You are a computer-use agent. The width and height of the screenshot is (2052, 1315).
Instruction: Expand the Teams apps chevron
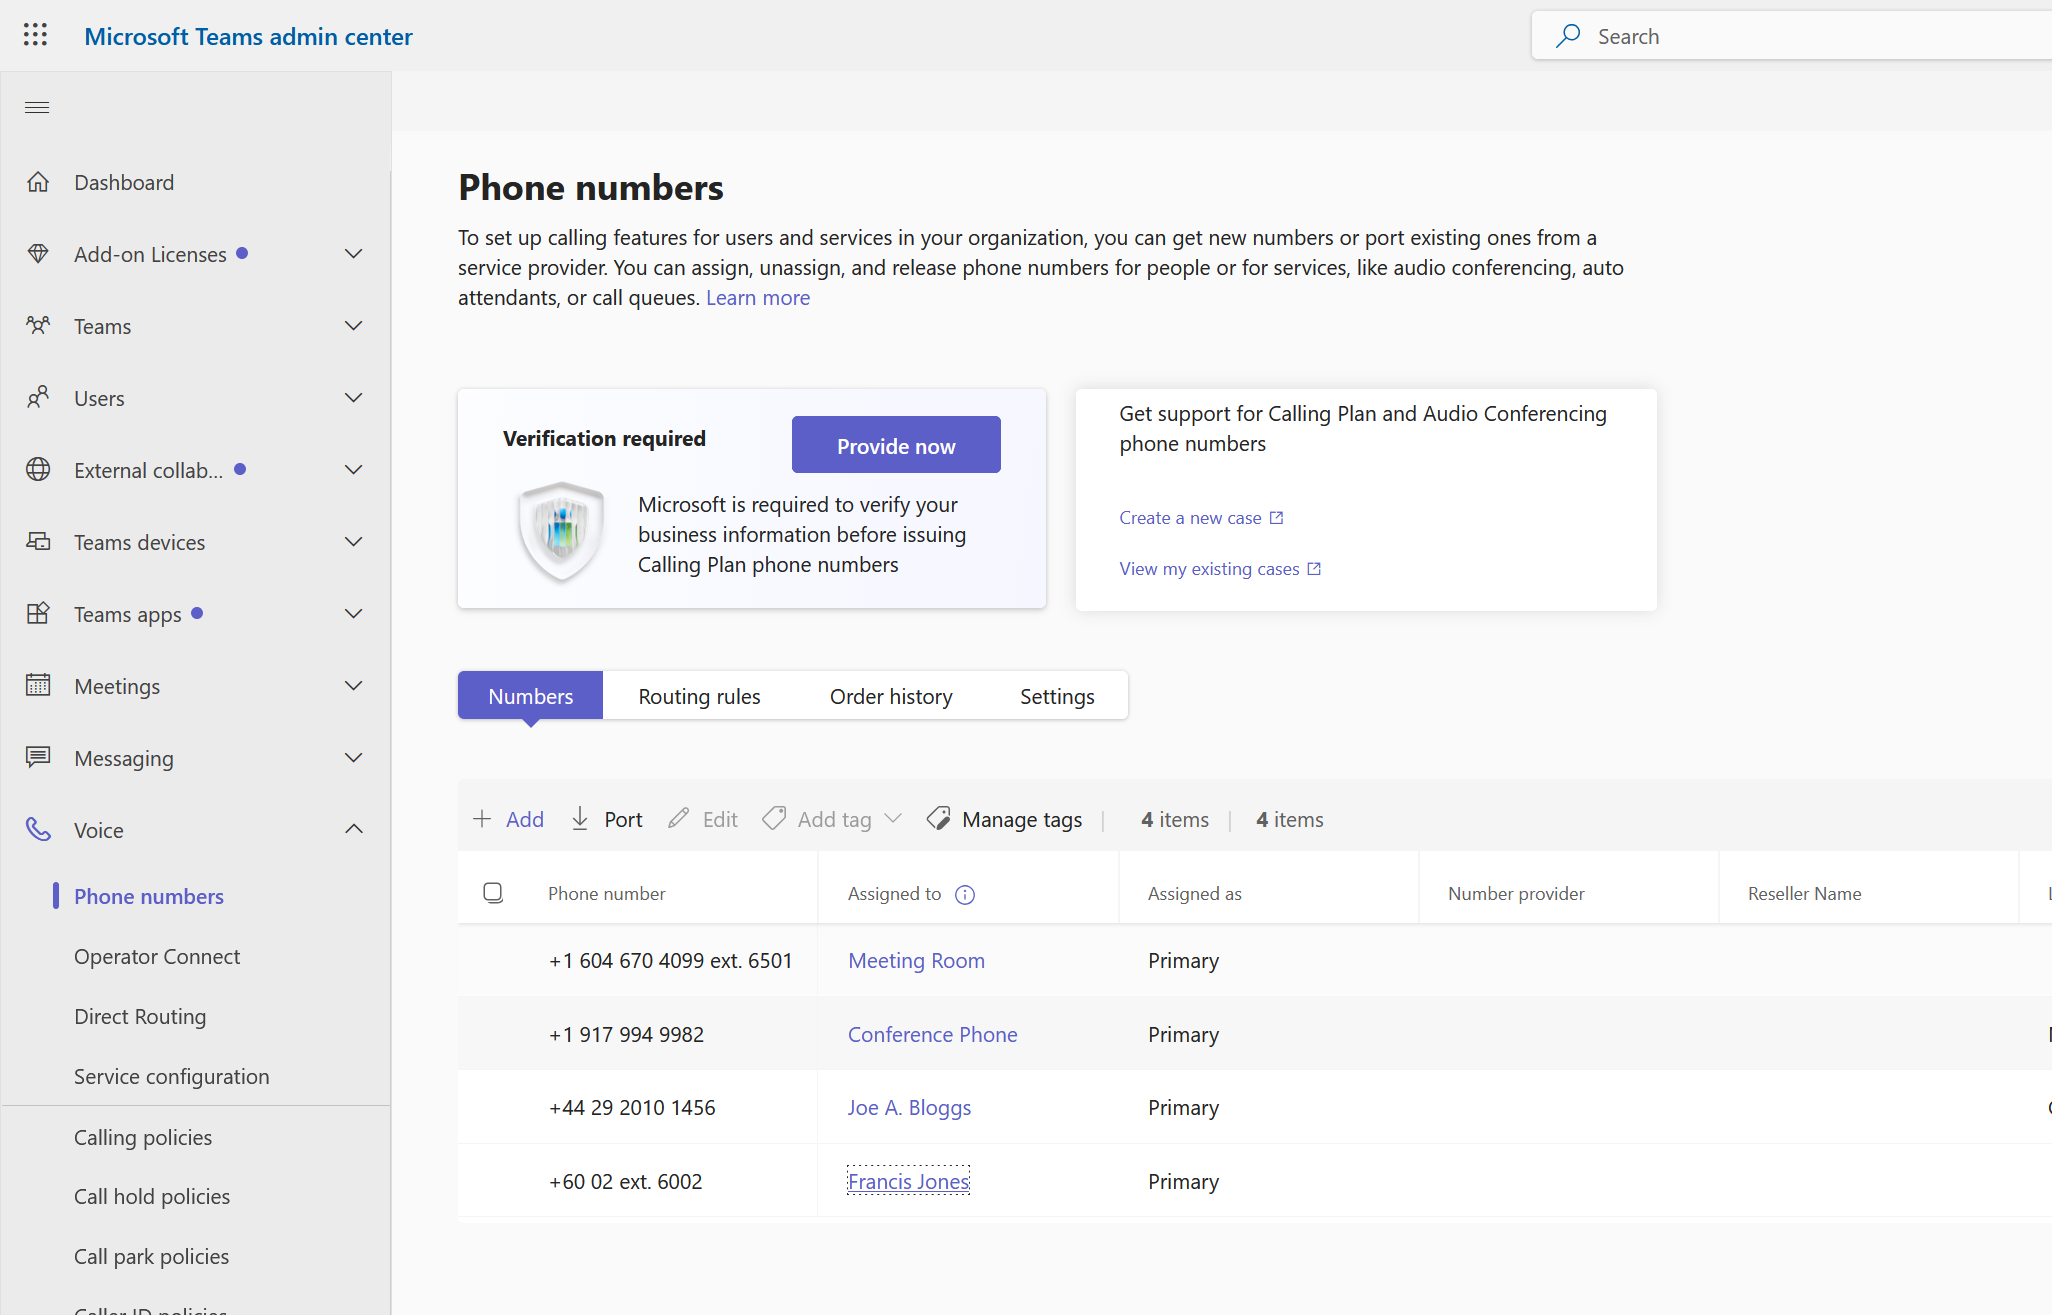353,614
